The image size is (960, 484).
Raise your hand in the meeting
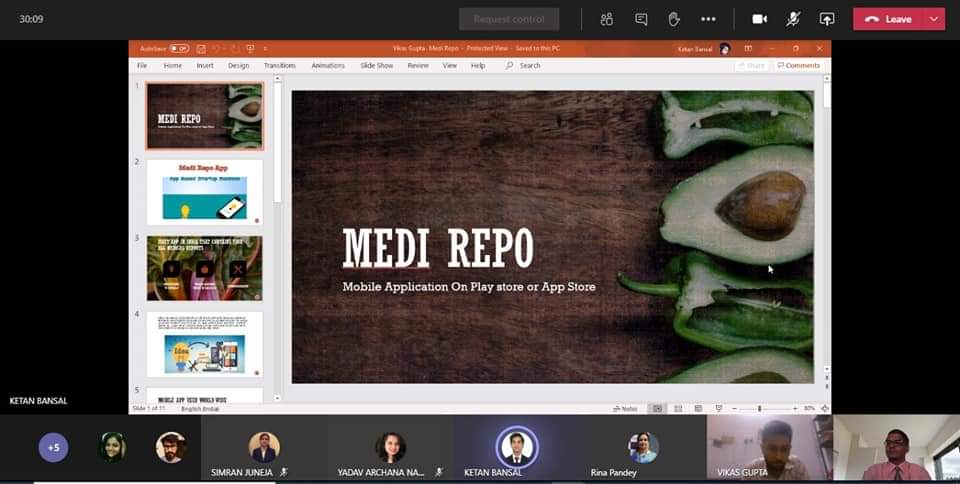tap(674, 19)
